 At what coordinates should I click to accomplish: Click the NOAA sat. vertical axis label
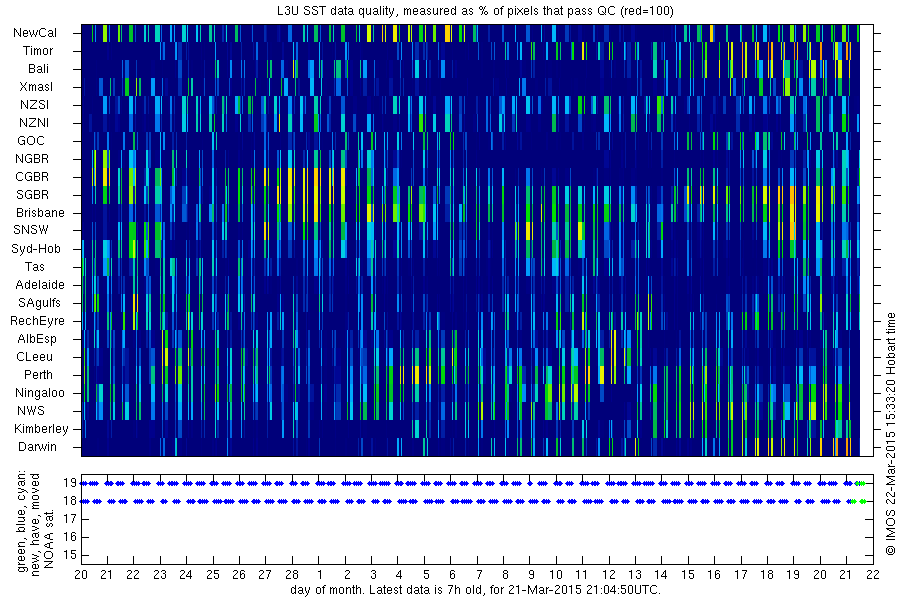click(49, 539)
